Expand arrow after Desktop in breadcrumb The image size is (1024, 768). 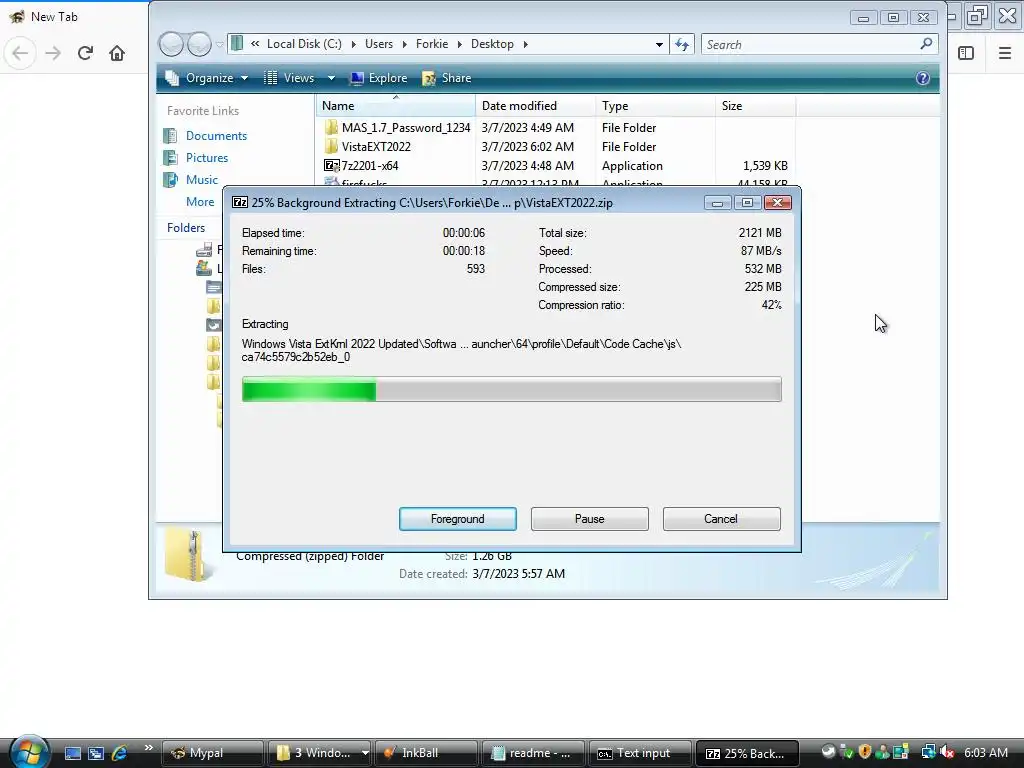pyautogui.click(x=525, y=44)
